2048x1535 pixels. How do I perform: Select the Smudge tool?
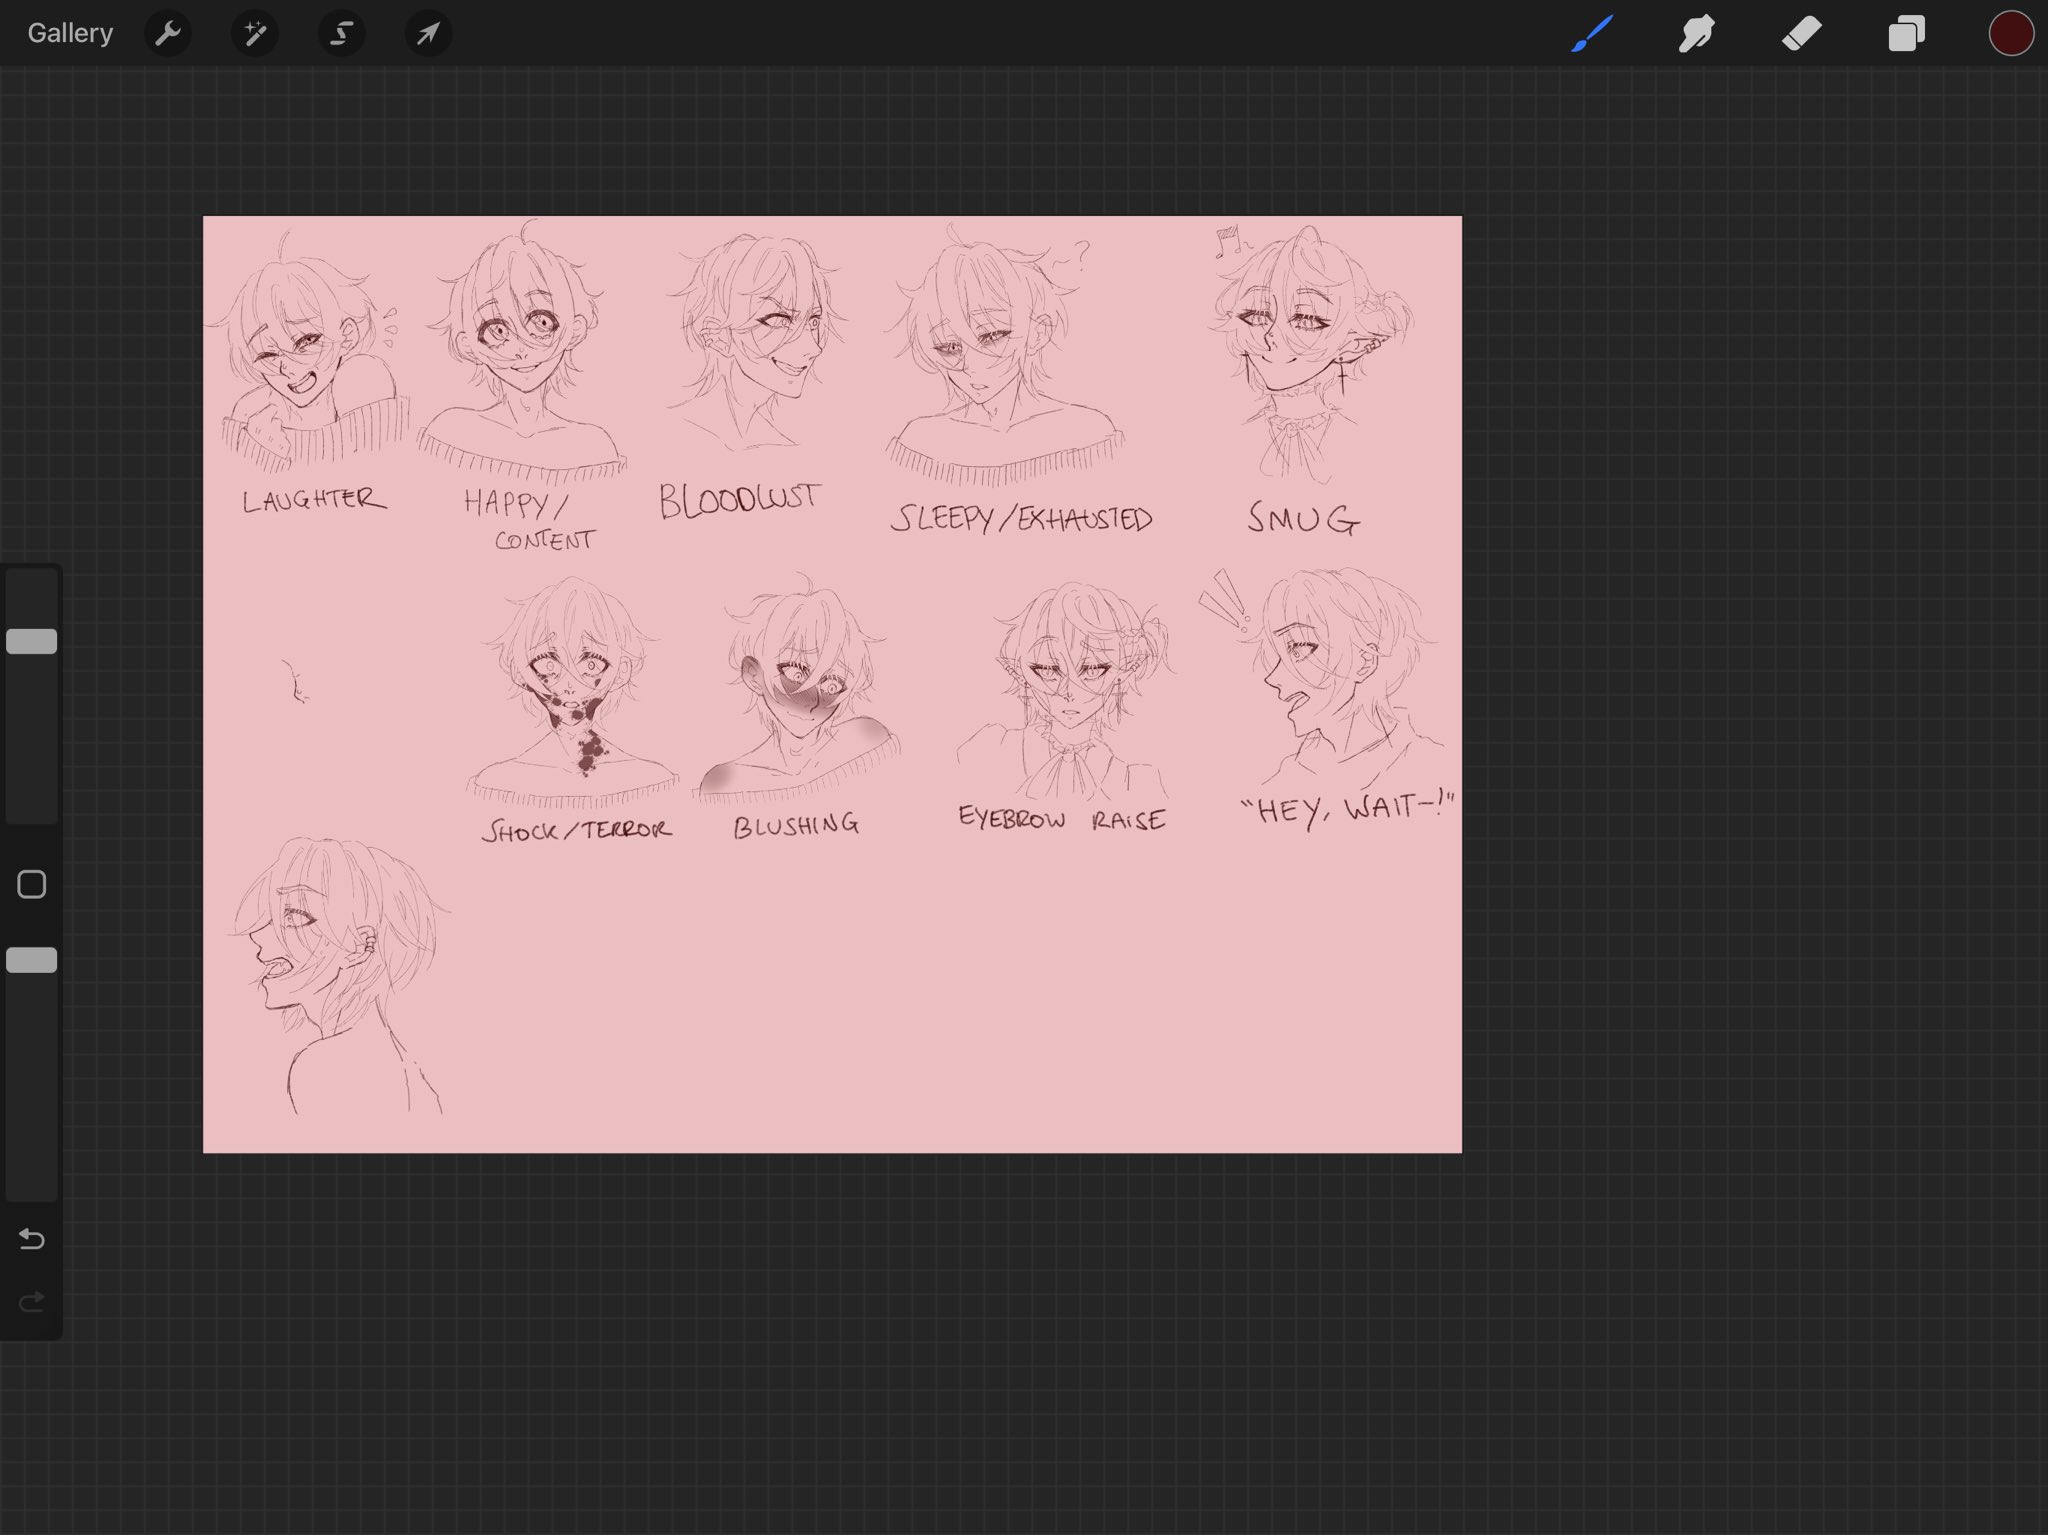[1697, 34]
